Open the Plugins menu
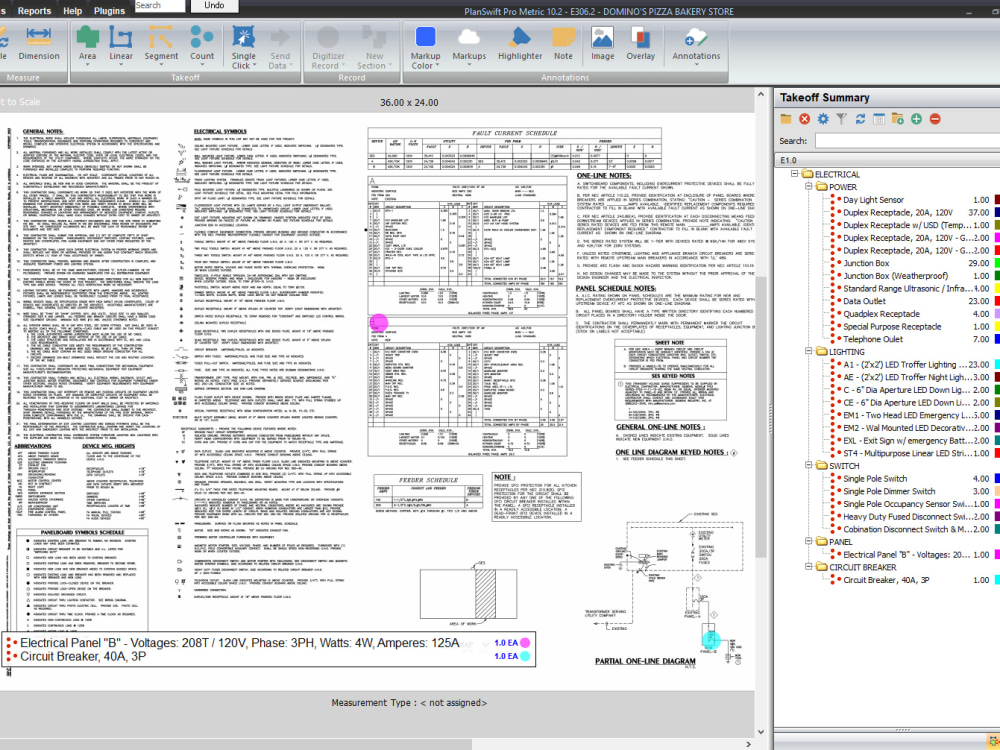The height and width of the screenshot is (750, 1000). tap(109, 11)
